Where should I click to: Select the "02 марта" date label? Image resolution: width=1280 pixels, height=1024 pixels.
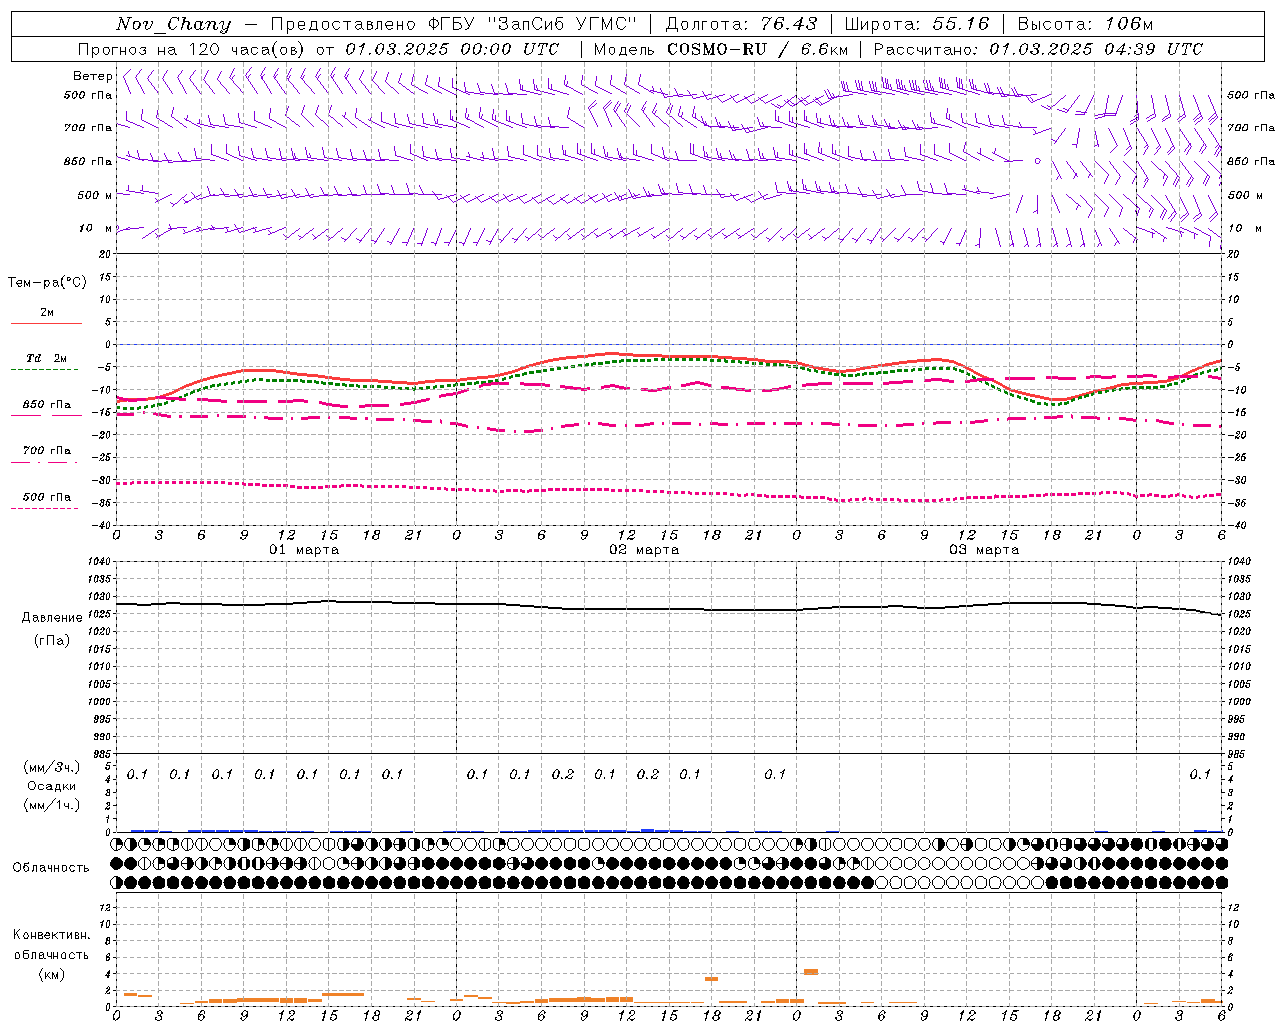click(x=644, y=550)
